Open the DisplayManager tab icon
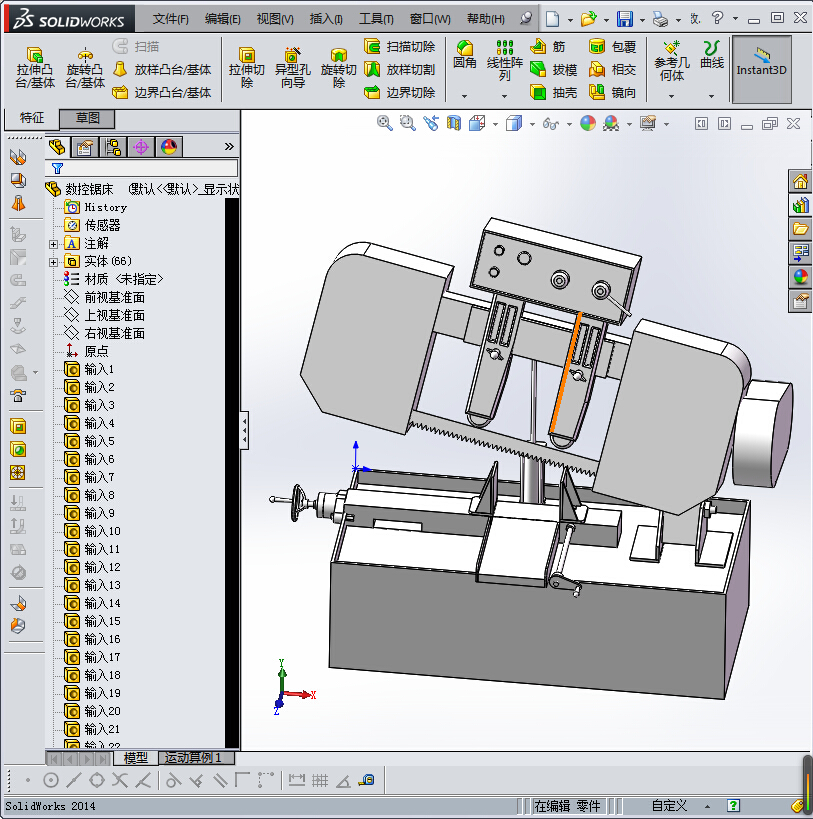Image resolution: width=813 pixels, height=819 pixels. (x=169, y=147)
